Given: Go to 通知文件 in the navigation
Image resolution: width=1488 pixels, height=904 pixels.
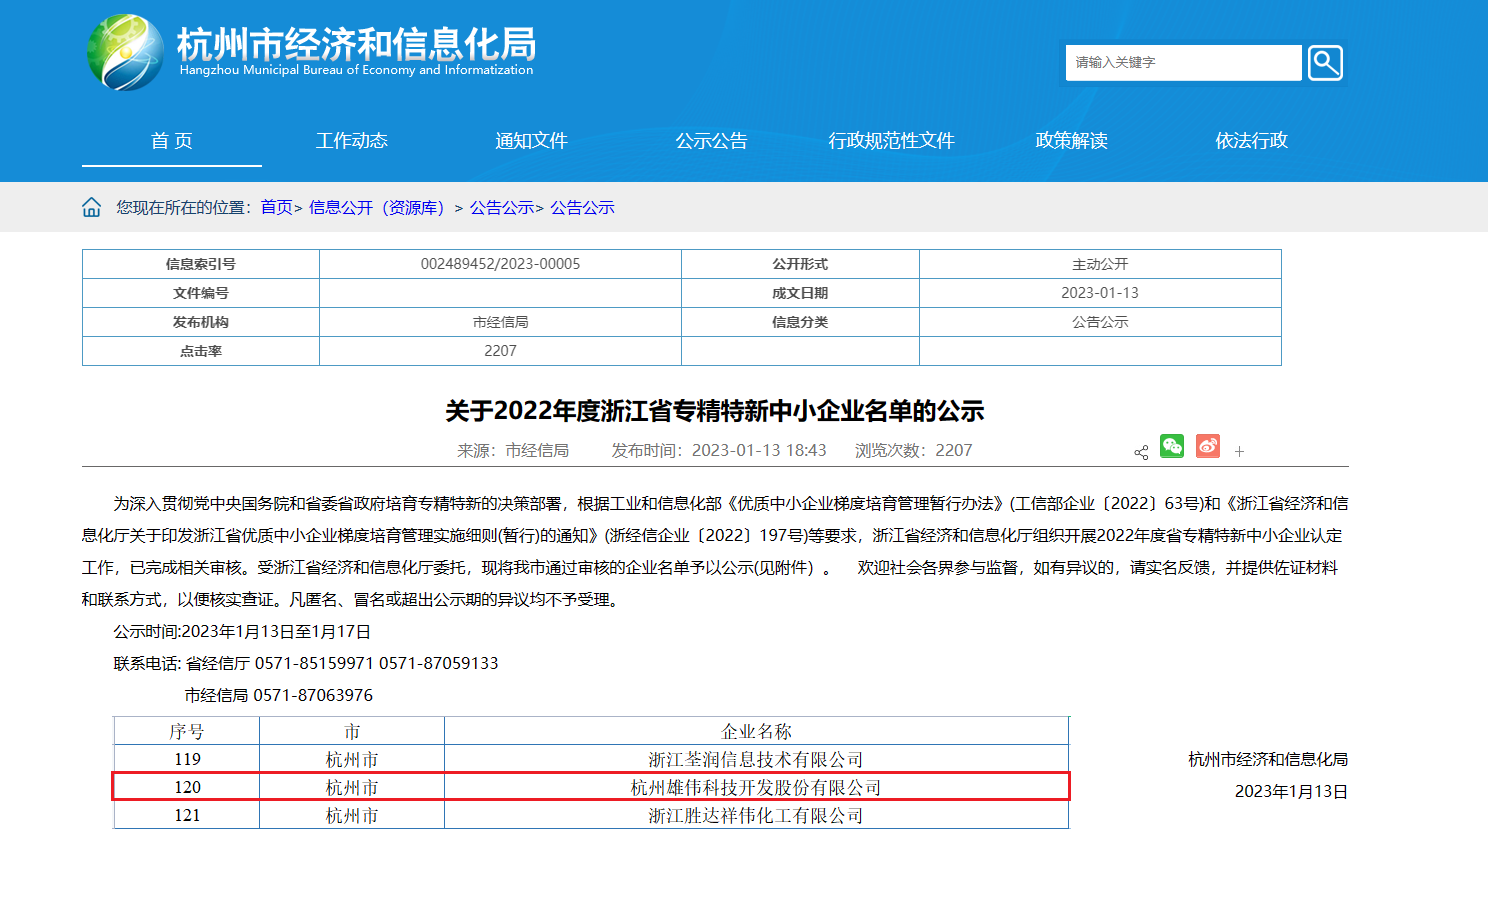Looking at the screenshot, I should (532, 141).
